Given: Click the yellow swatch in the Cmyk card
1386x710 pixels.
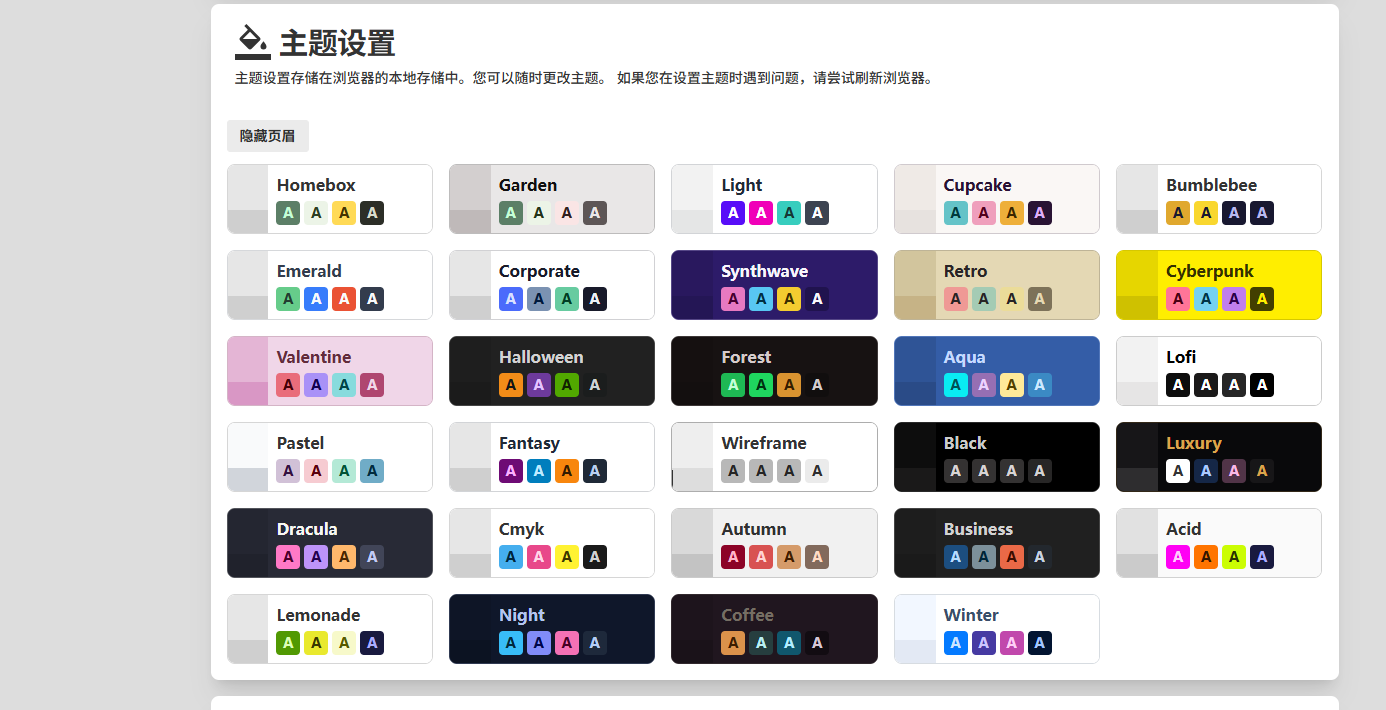Looking at the screenshot, I should point(566,557).
